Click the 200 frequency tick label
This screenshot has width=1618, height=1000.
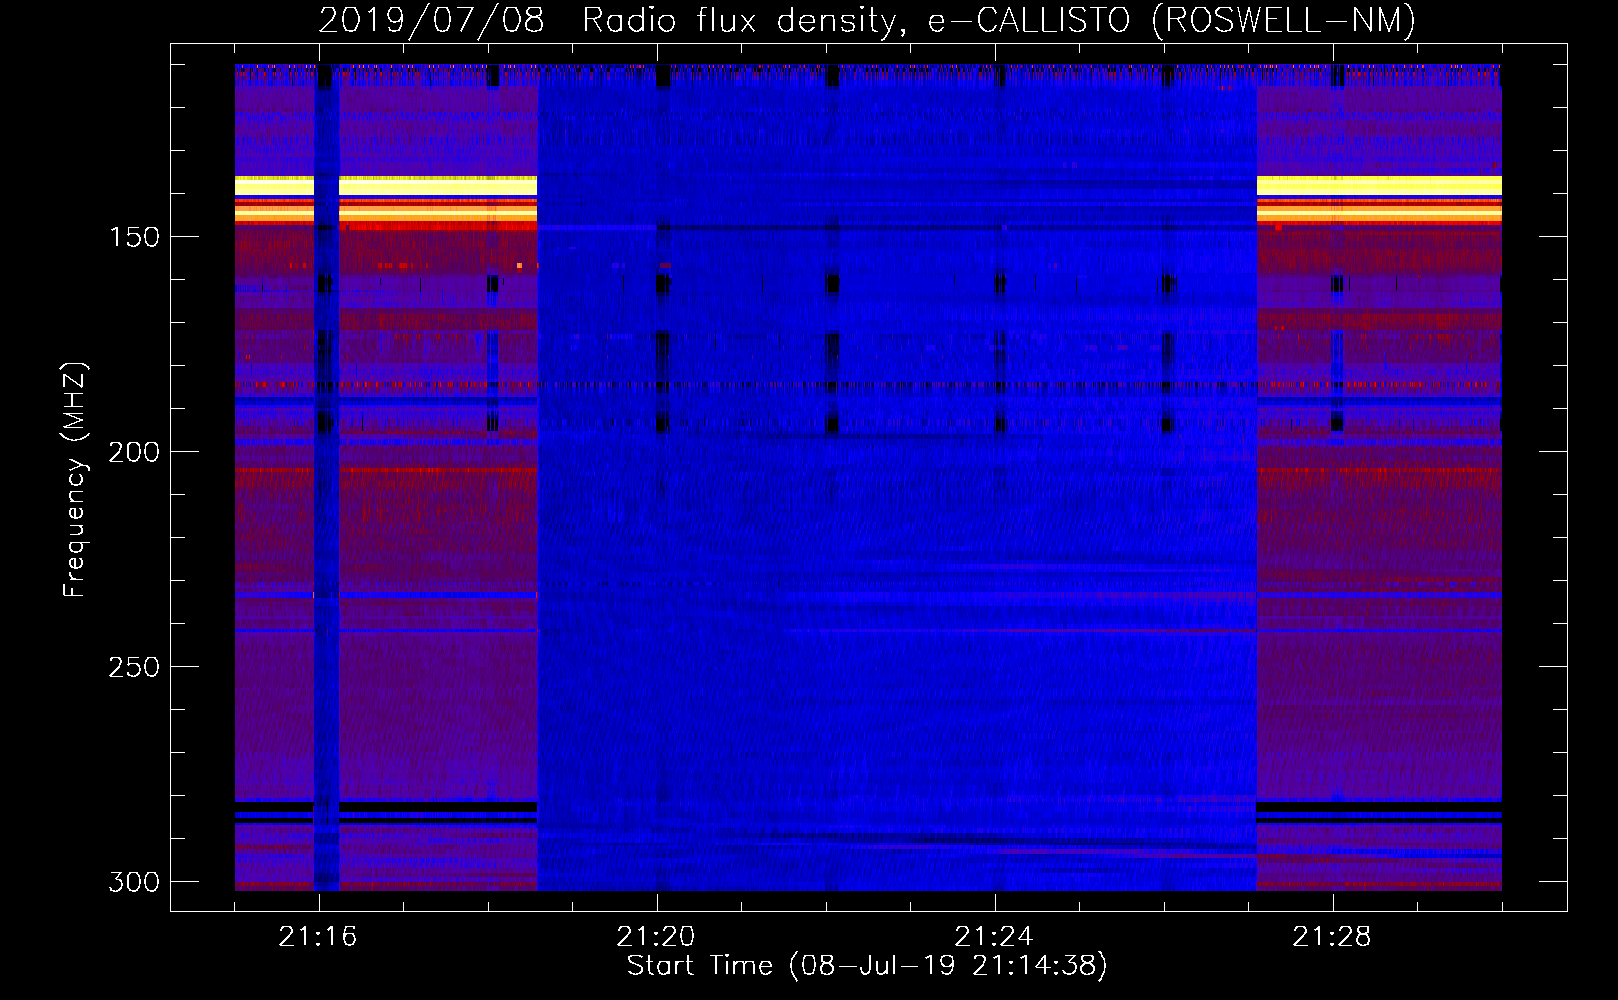click(x=134, y=452)
